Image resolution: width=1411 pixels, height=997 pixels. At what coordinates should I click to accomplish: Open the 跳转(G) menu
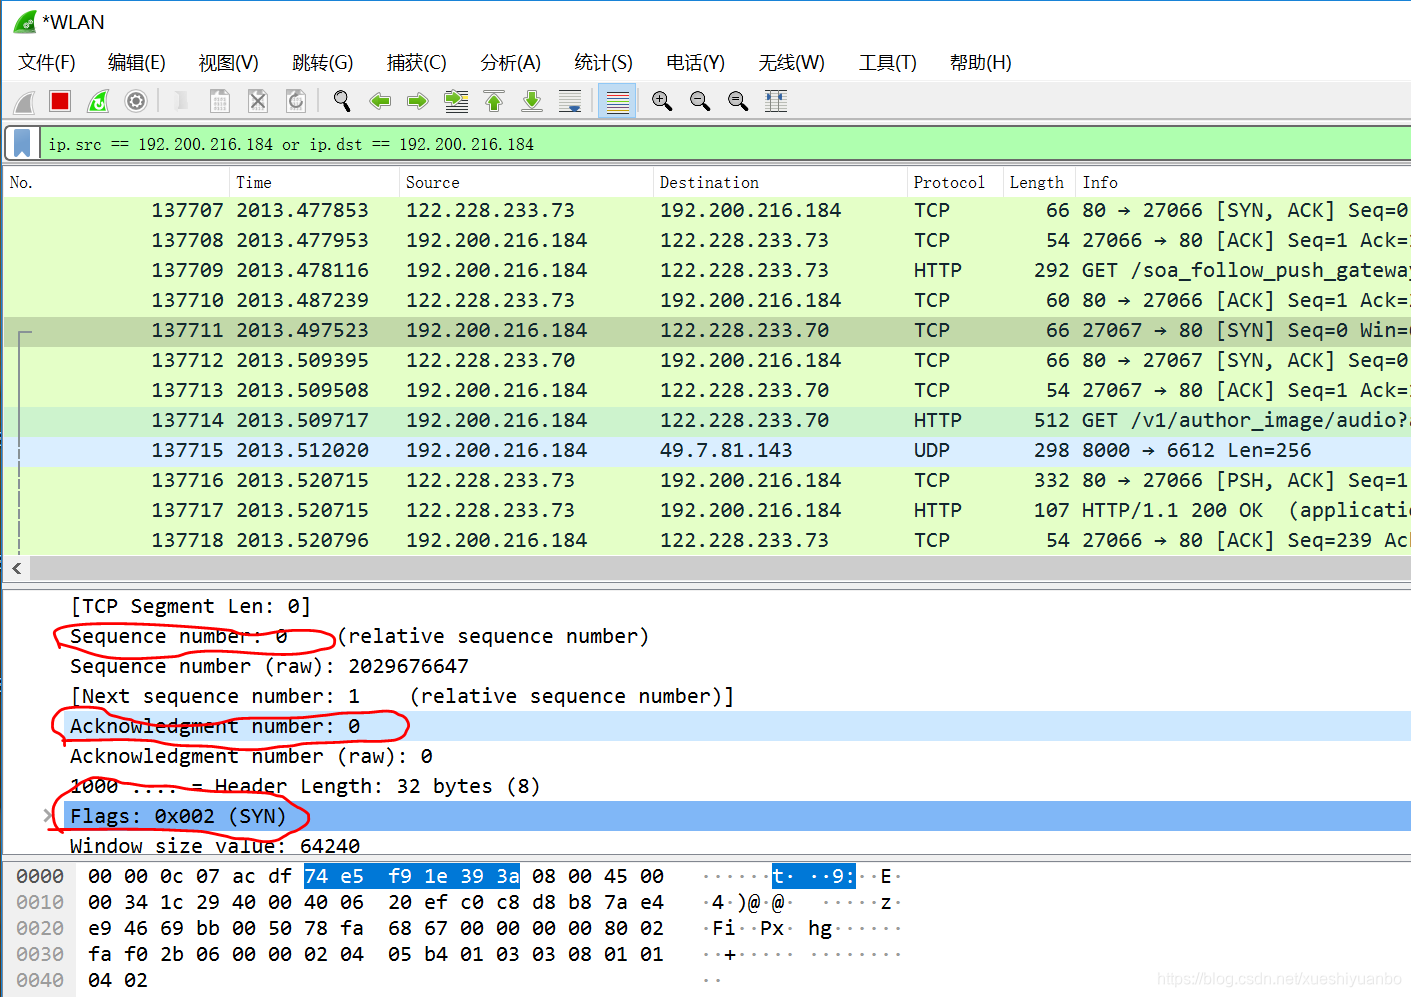[x=323, y=63]
